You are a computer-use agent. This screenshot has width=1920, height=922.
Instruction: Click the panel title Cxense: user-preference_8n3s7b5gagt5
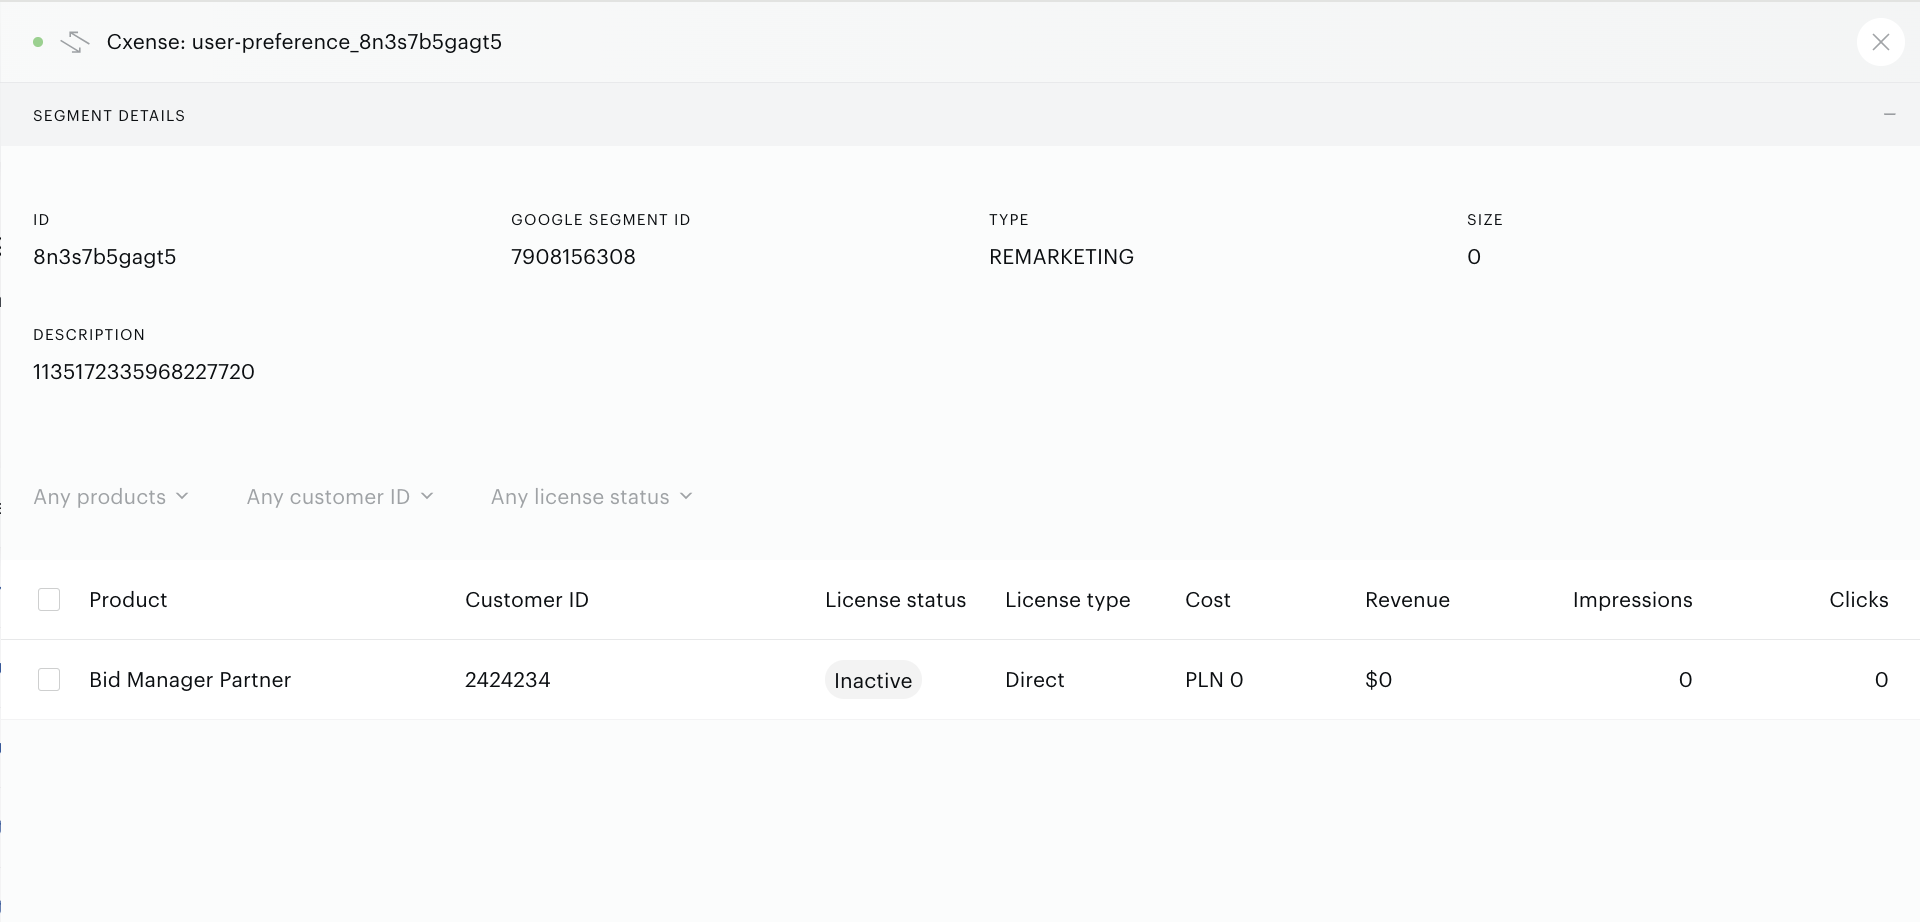click(x=304, y=42)
